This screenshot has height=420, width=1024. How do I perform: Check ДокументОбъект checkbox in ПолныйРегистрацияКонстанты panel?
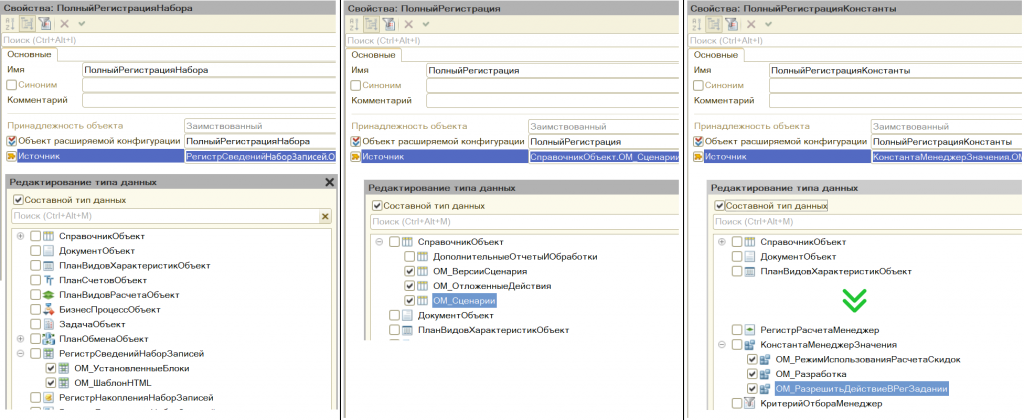737,257
